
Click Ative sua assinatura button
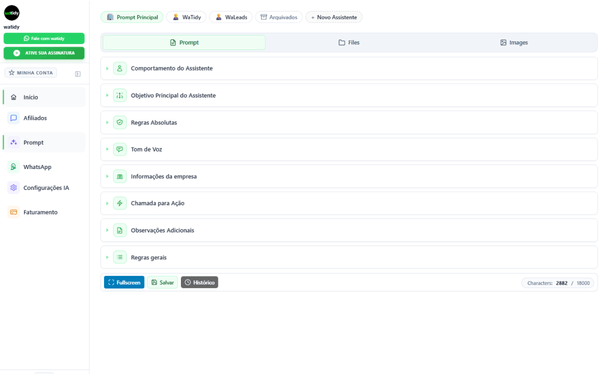(x=44, y=53)
